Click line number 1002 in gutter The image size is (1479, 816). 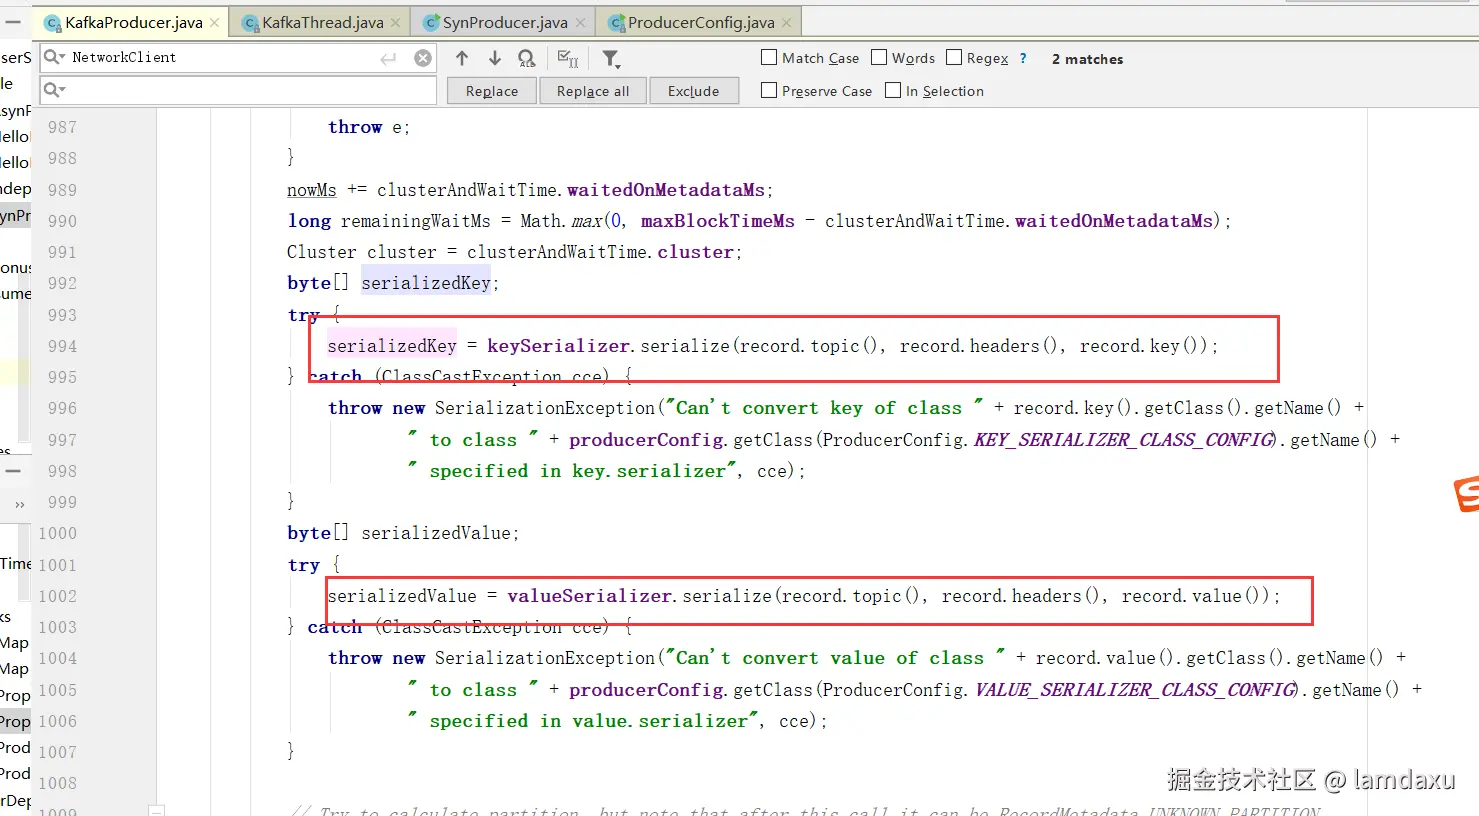point(57,596)
